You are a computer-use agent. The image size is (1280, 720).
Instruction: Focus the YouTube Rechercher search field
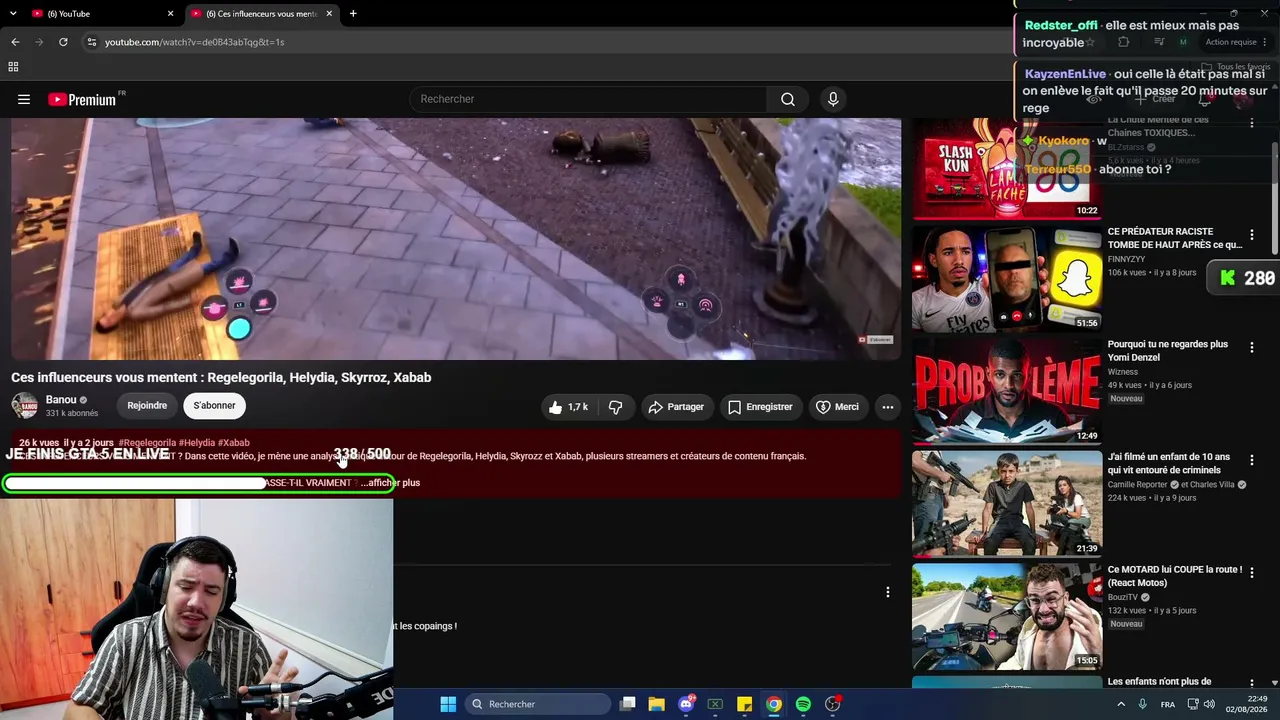(588, 99)
